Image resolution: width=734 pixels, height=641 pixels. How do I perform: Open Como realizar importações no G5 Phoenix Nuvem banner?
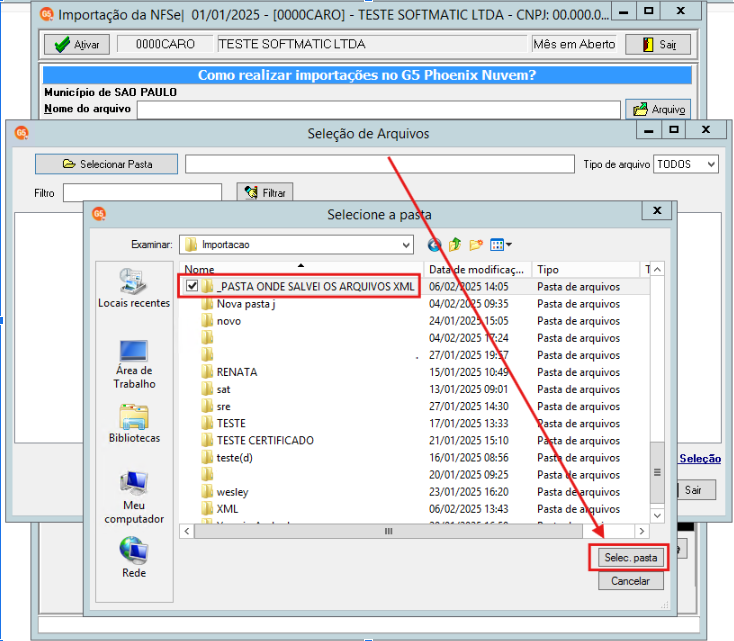[x=367, y=75]
